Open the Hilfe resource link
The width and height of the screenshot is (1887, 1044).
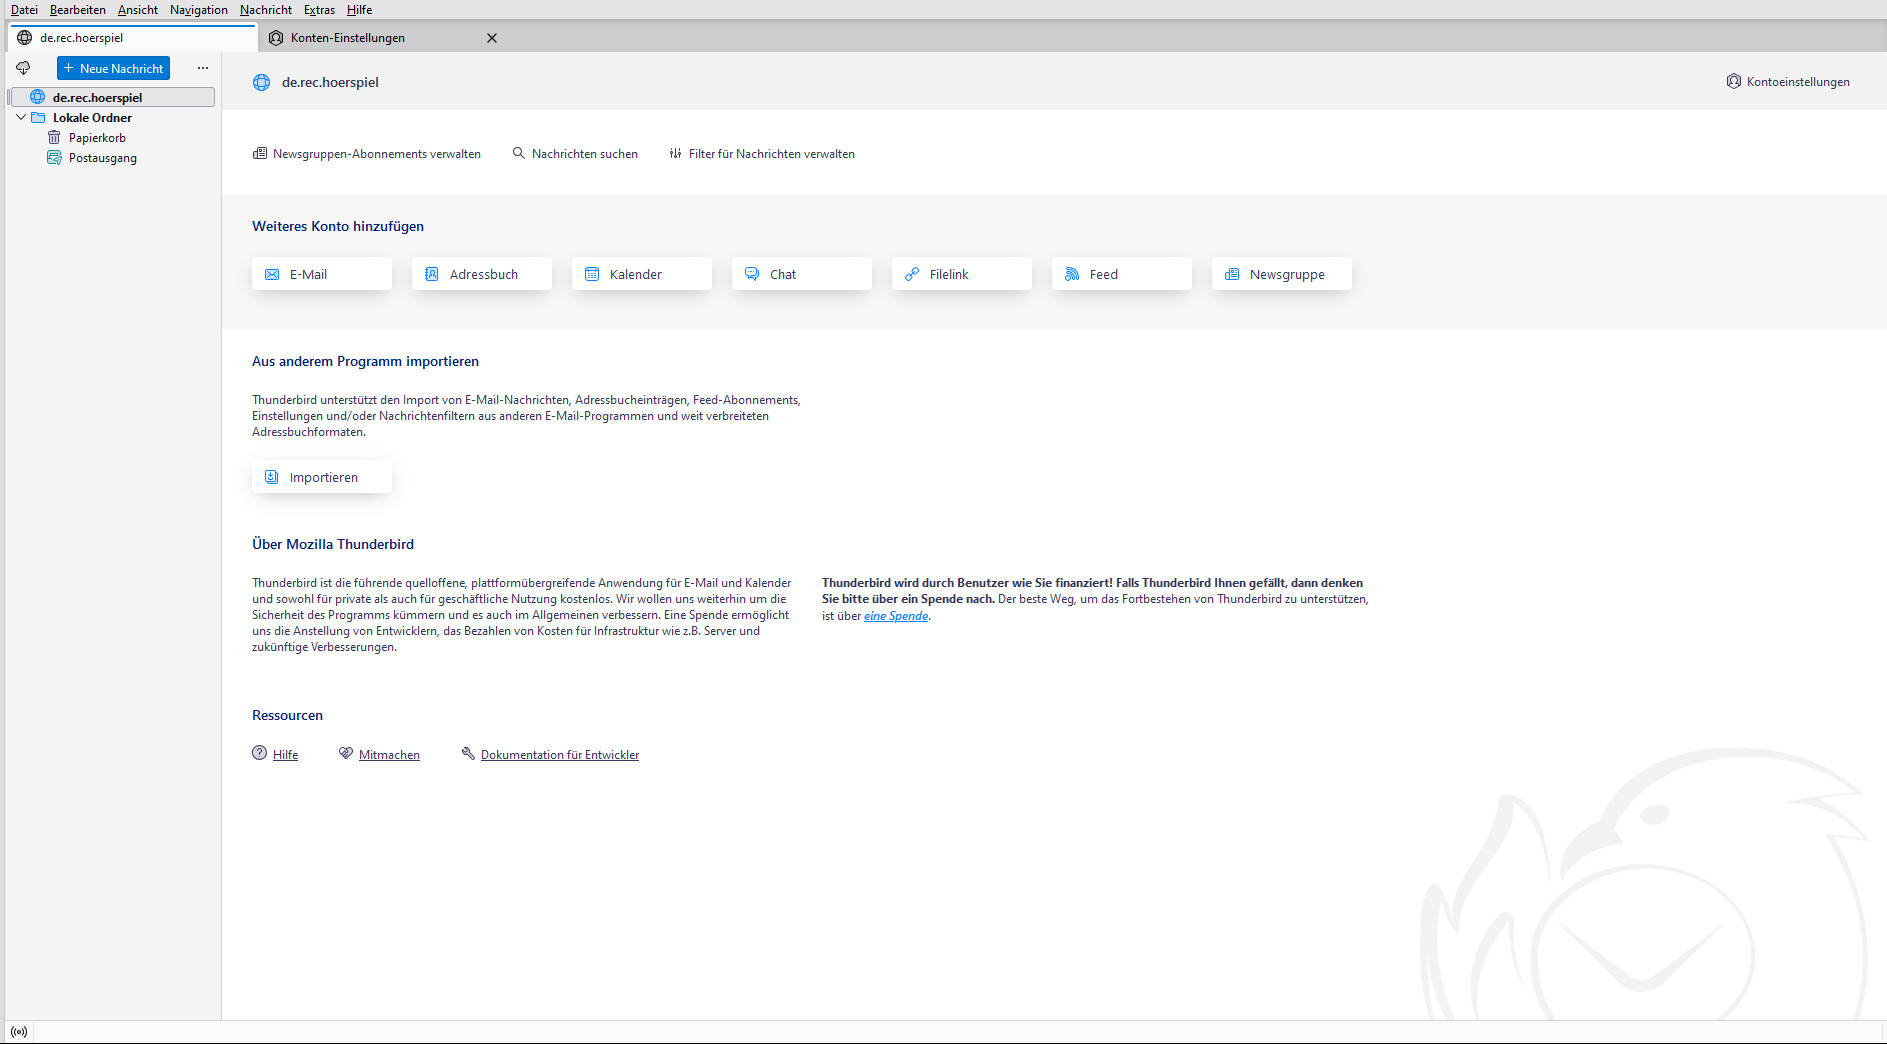[x=286, y=755]
